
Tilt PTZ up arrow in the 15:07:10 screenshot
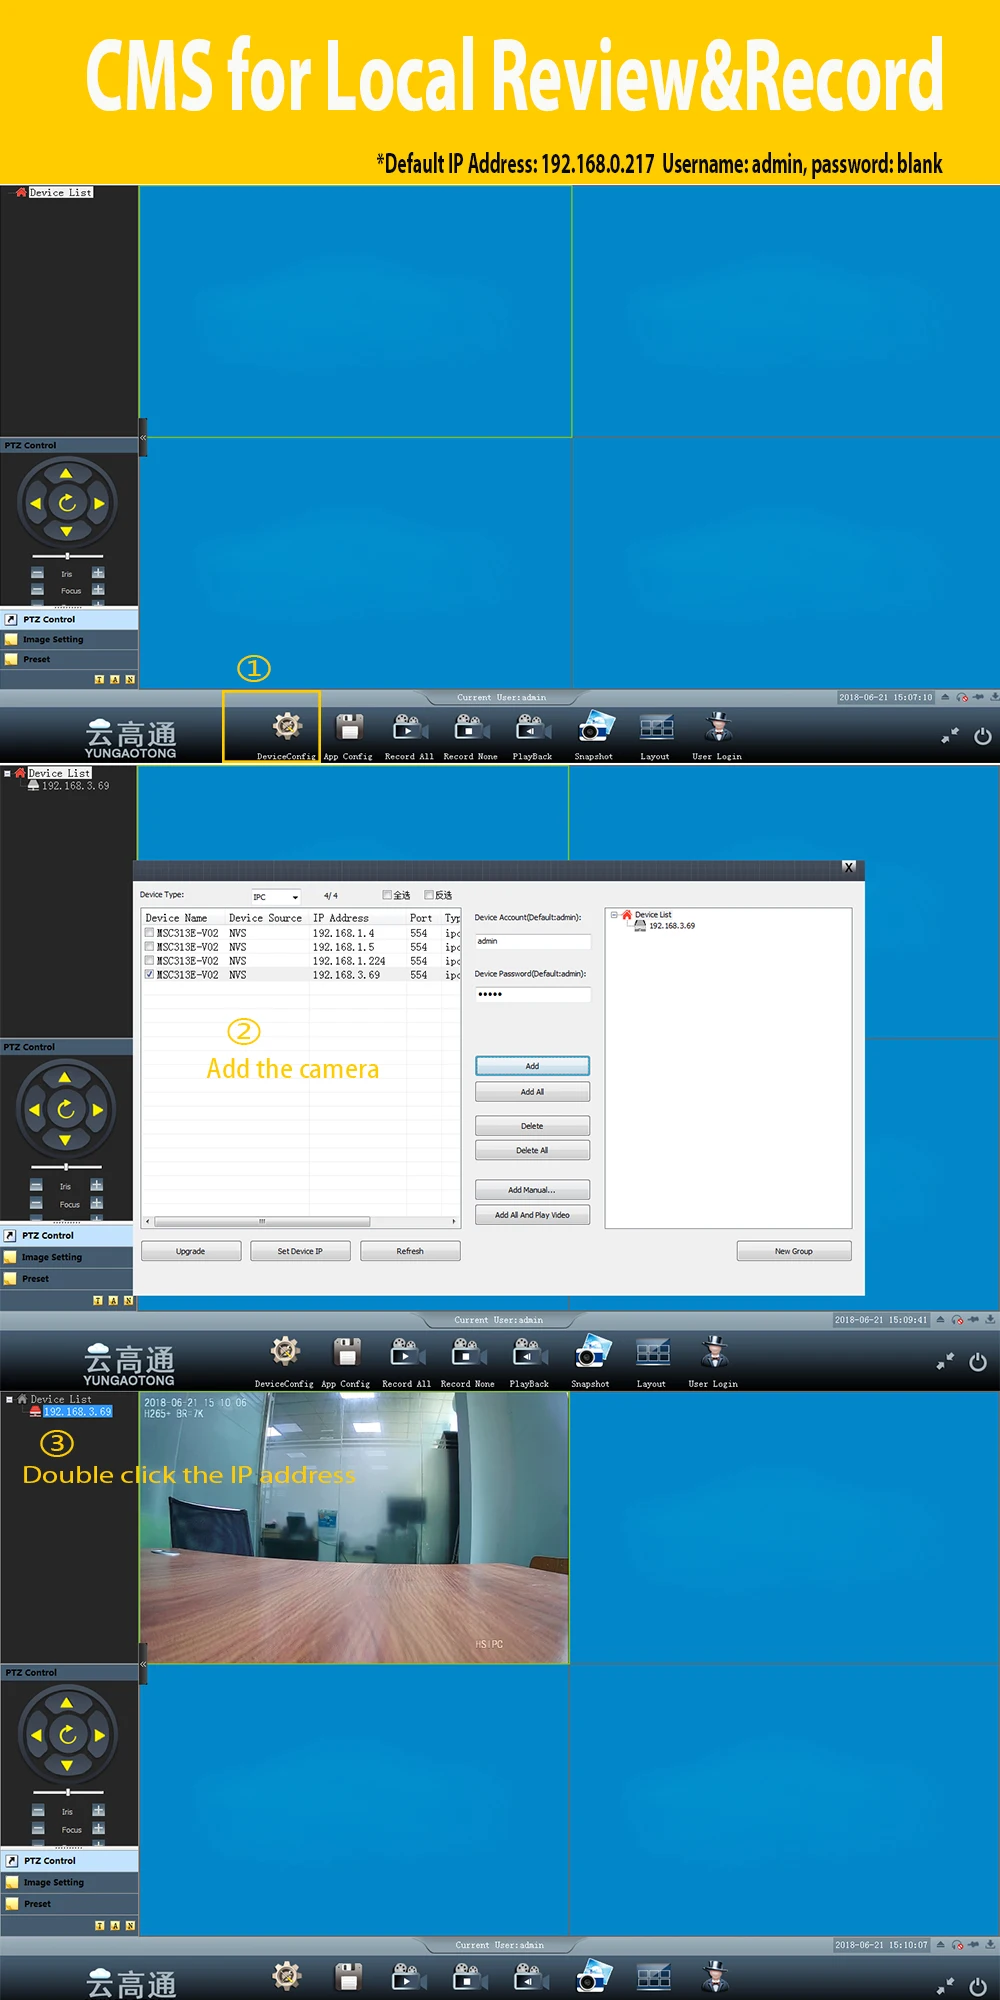click(x=66, y=474)
